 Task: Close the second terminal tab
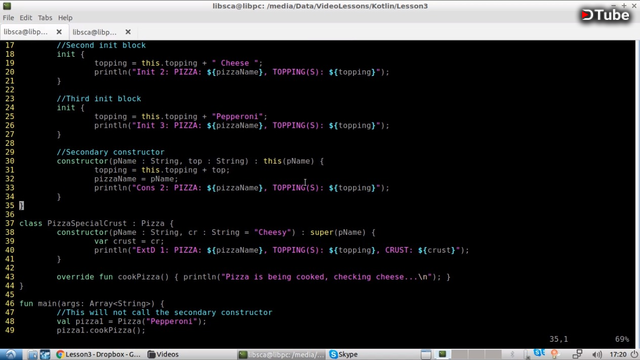click(128, 32)
